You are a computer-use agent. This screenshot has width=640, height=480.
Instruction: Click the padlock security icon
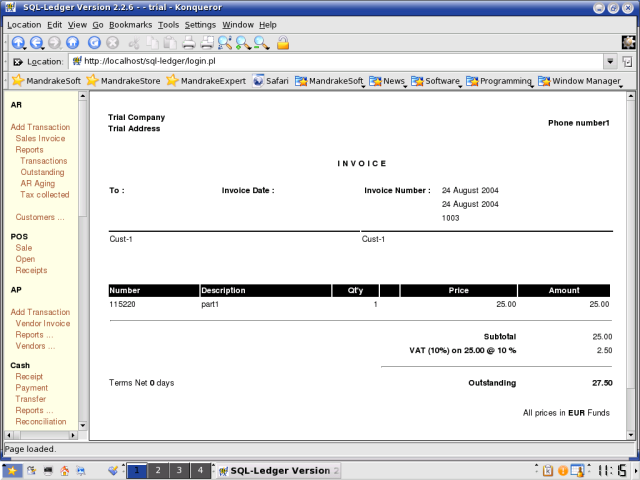[283, 43]
